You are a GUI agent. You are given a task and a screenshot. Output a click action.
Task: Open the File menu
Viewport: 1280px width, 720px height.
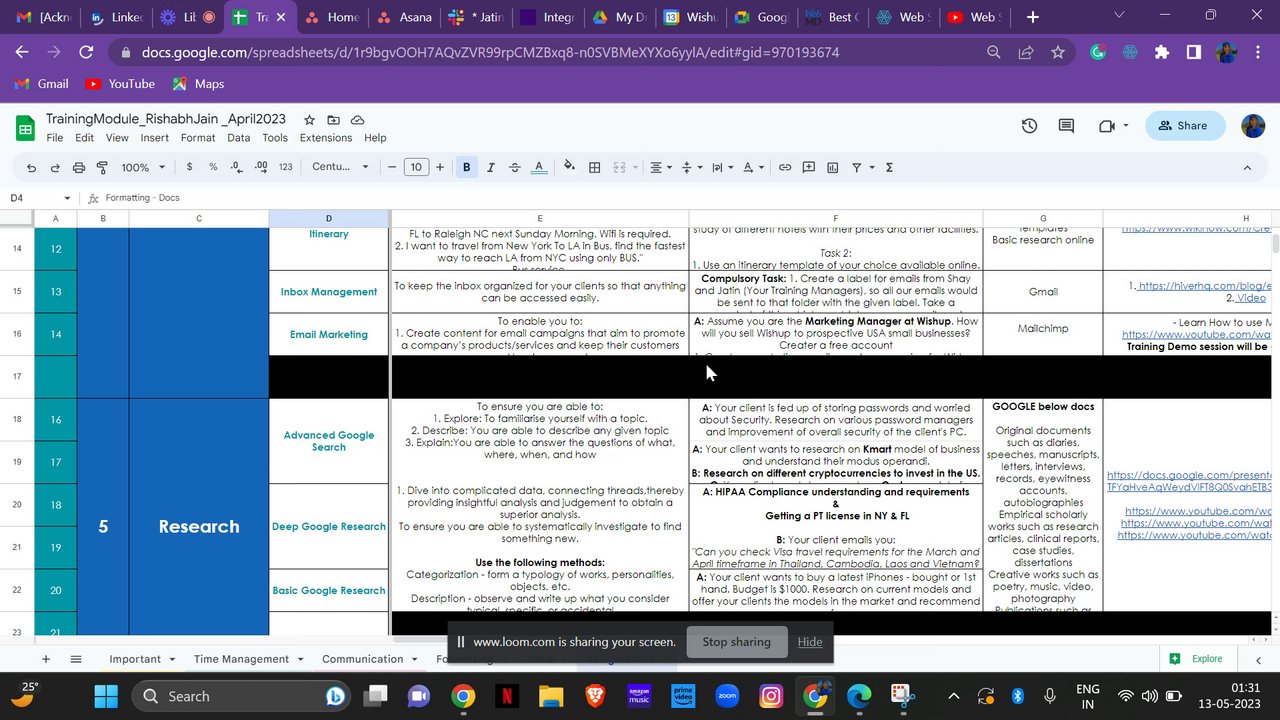[x=55, y=138]
